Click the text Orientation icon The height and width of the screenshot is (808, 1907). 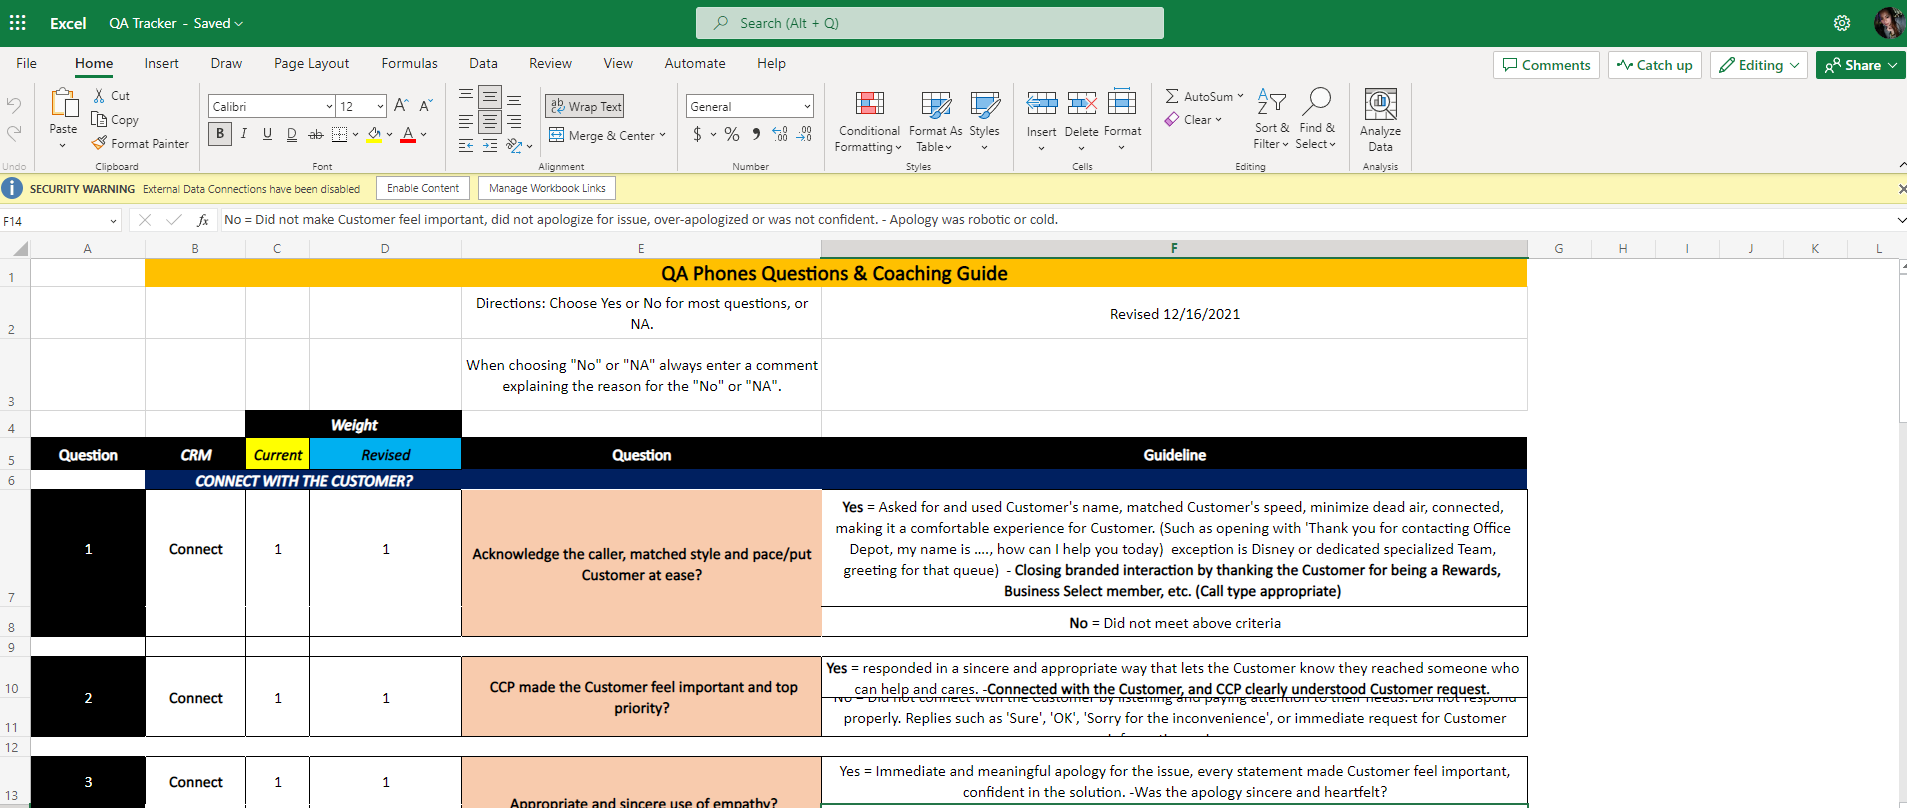coord(515,146)
